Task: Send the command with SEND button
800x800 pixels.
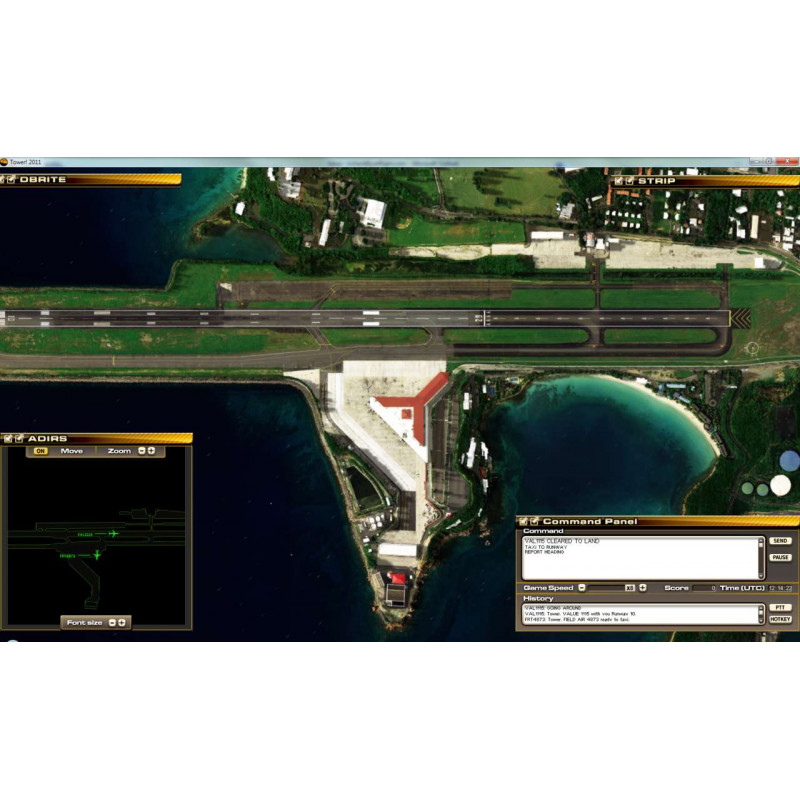Action: coord(780,541)
